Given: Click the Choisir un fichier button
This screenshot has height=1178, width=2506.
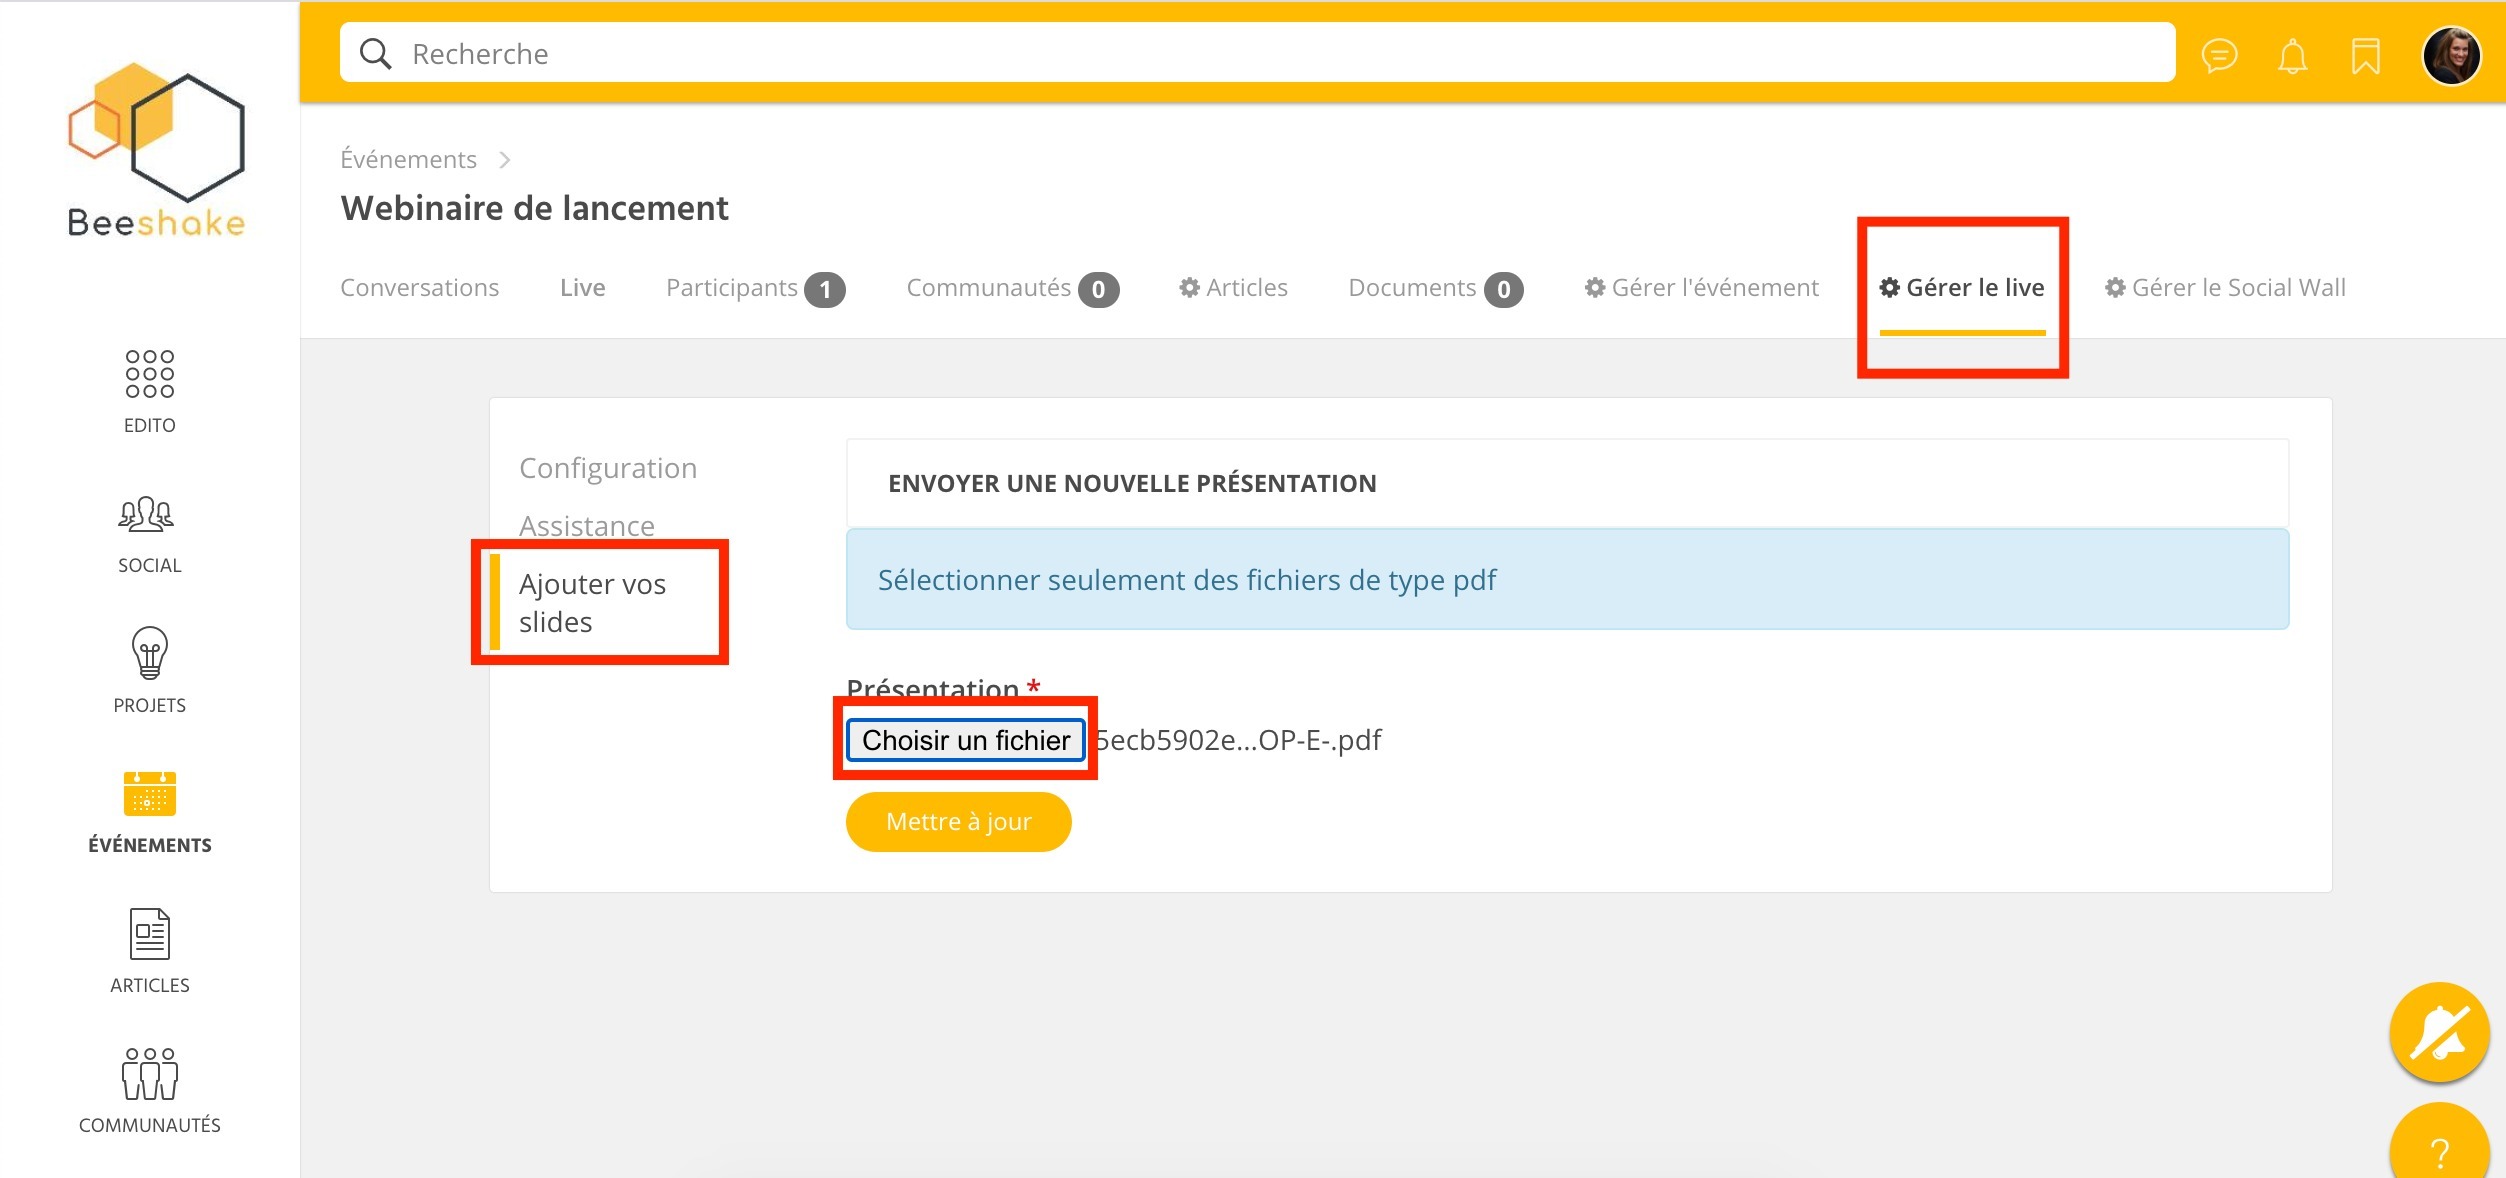Looking at the screenshot, I should (965, 740).
